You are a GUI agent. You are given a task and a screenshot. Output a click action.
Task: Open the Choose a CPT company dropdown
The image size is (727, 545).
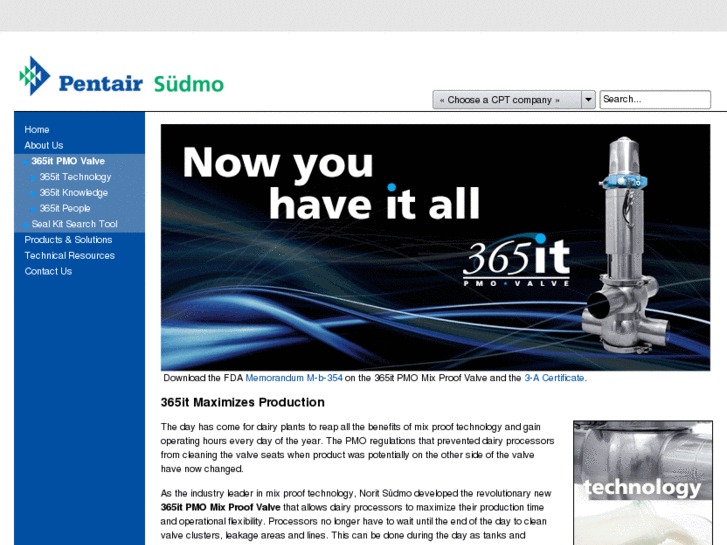tap(514, 100)
